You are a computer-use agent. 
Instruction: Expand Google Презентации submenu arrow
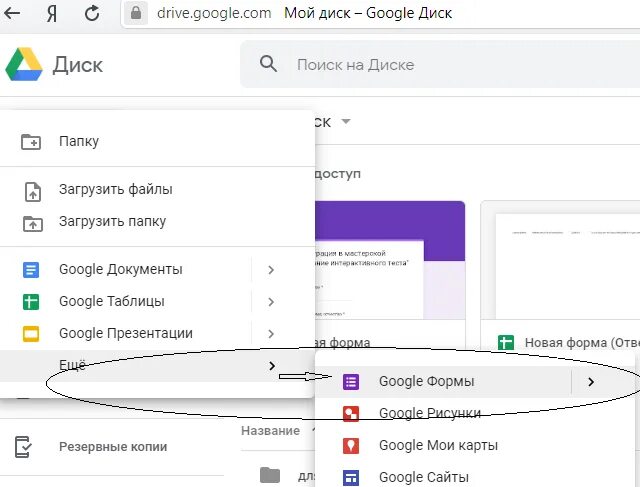[271, 334]
